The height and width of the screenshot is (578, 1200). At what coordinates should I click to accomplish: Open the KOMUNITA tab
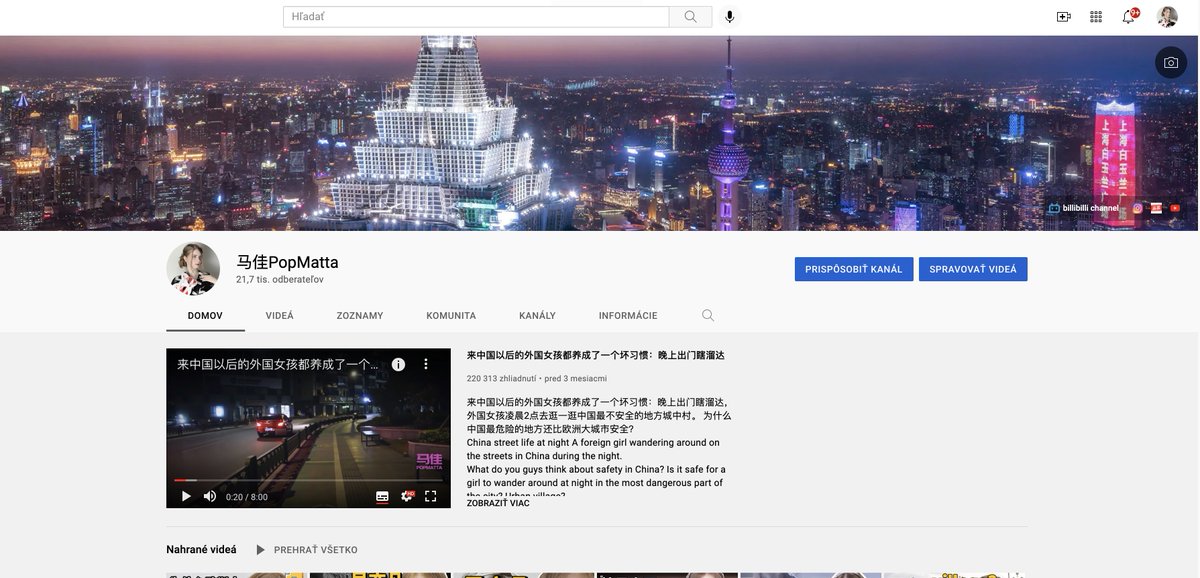pos(451,316)
